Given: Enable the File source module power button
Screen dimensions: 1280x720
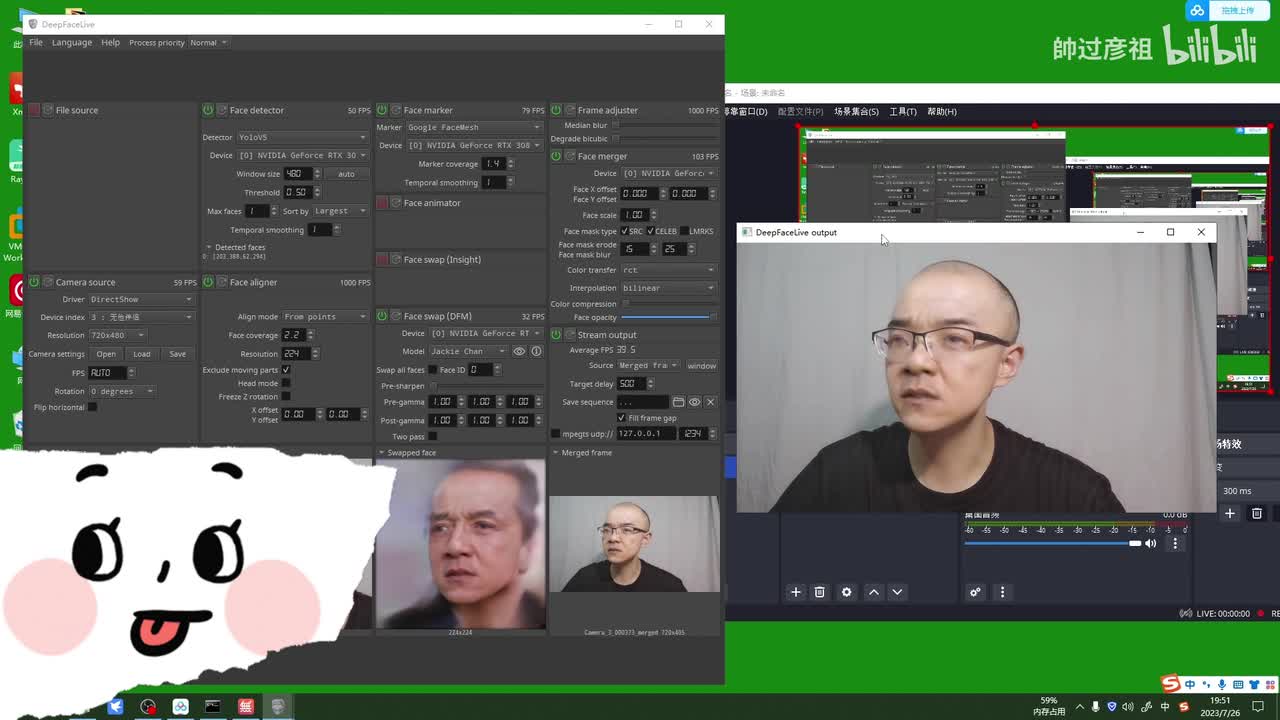Looking at the screenshot, I should click(34, 110).
